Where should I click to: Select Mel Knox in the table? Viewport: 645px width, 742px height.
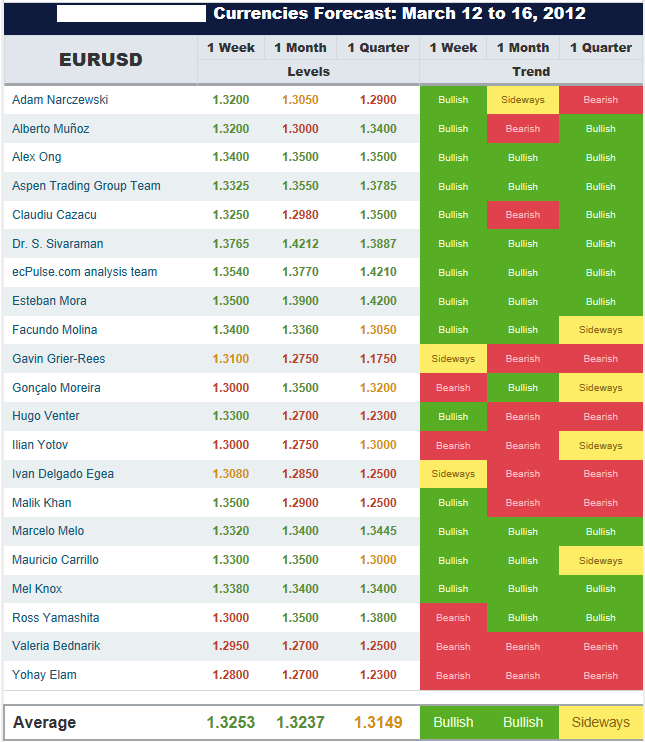37,589
